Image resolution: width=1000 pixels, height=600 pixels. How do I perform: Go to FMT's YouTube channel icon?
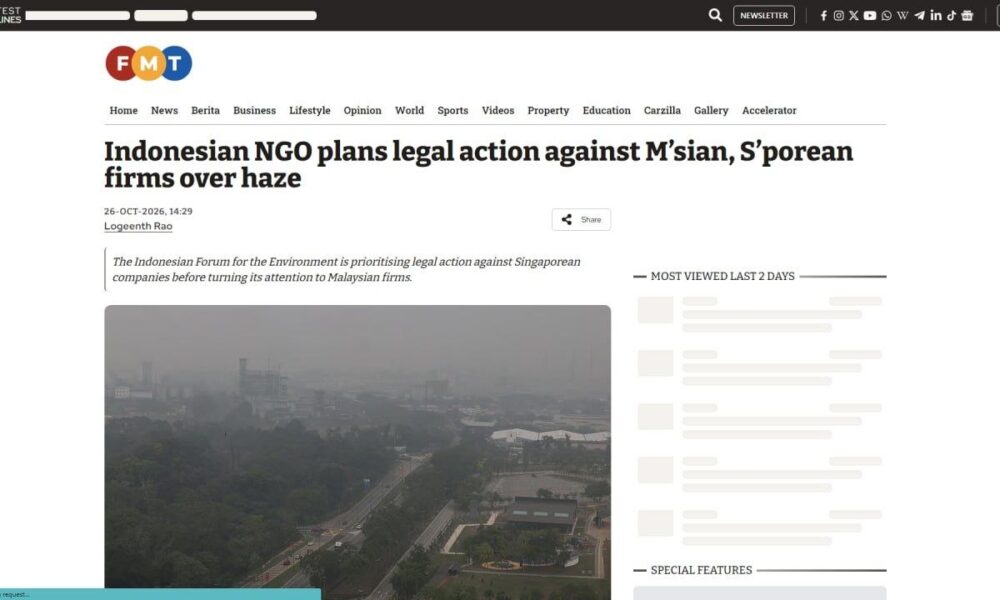(870, 15)
